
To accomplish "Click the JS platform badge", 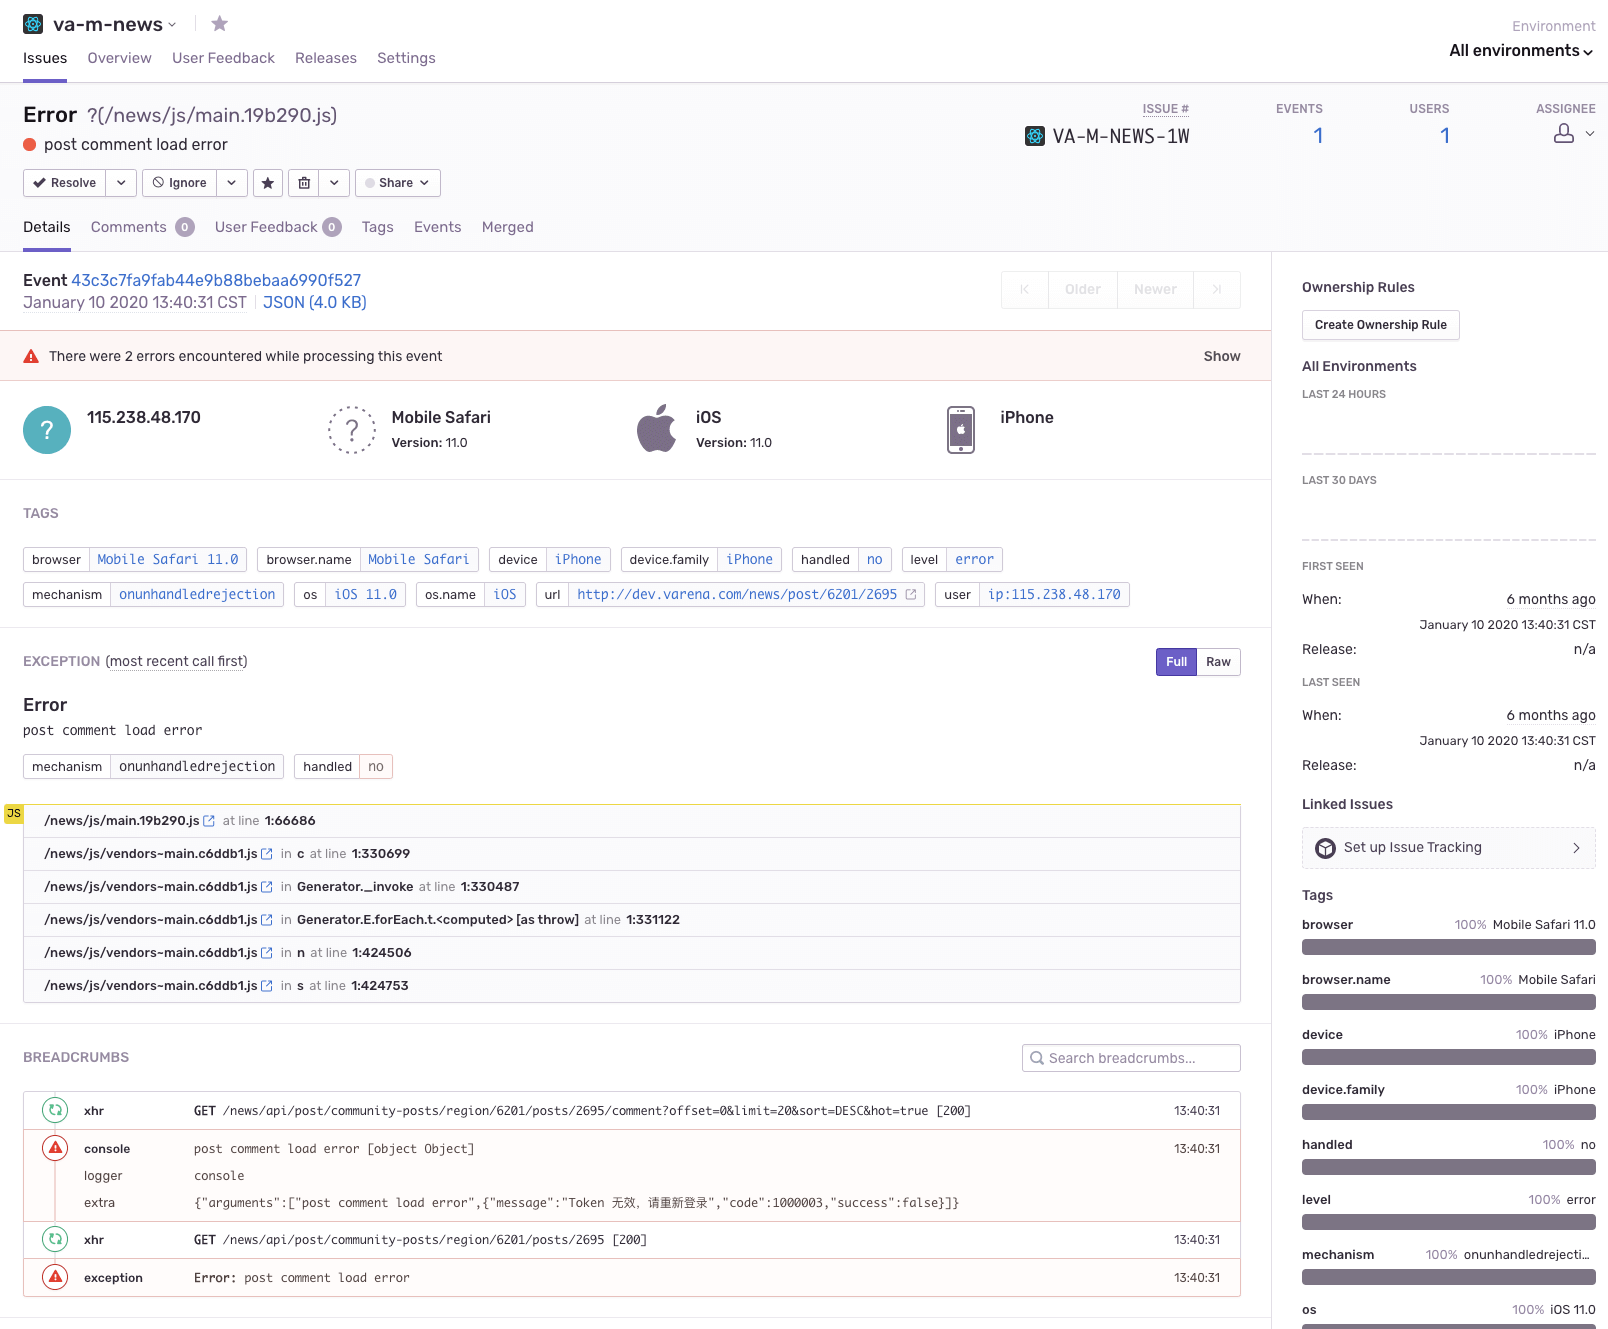I will click(x=14, y=814).
